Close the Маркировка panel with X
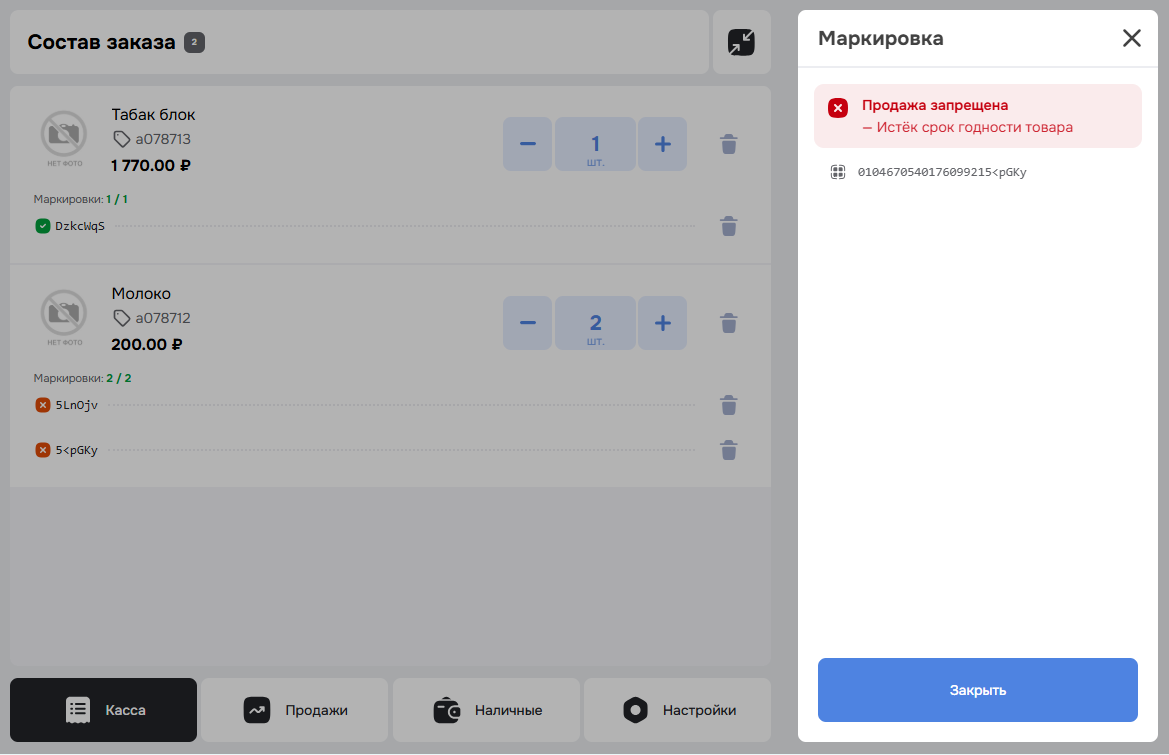The height and width of the screenshot is (755, 1169). tap(1132, 38)
